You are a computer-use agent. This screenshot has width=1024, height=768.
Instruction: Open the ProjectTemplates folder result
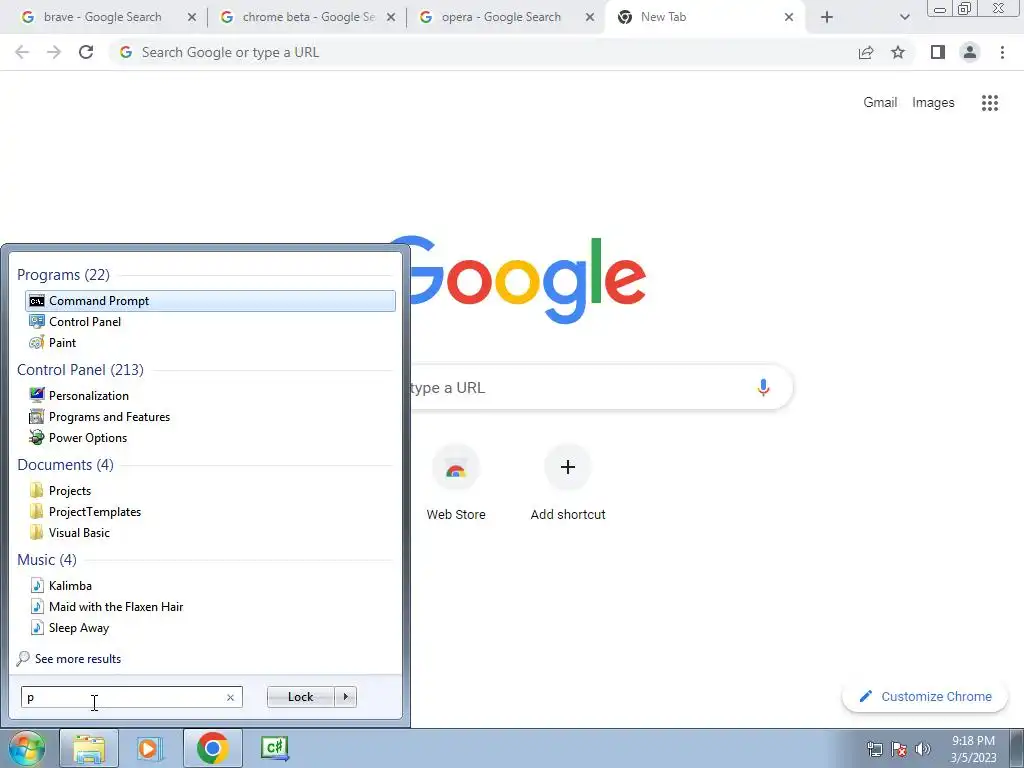point(210,512)
